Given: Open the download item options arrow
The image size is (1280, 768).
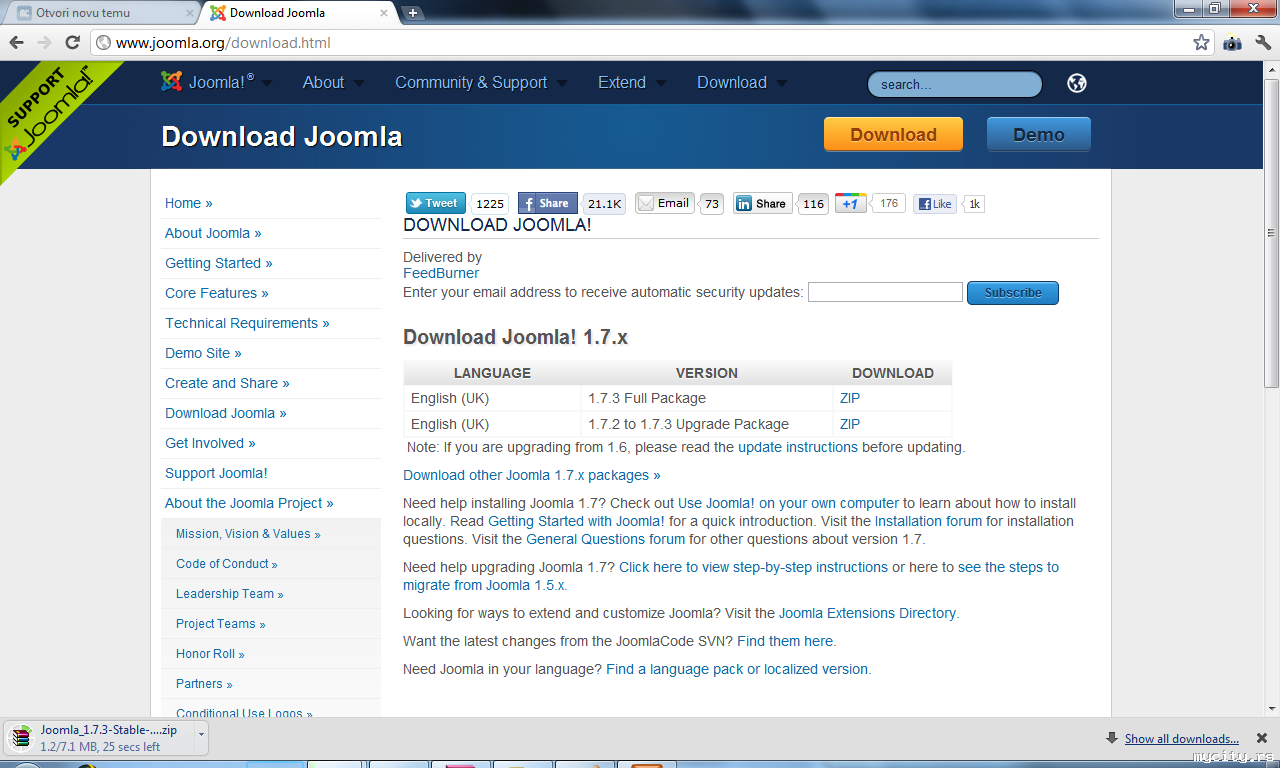Looking at the screenshot, I should [201, 737].
